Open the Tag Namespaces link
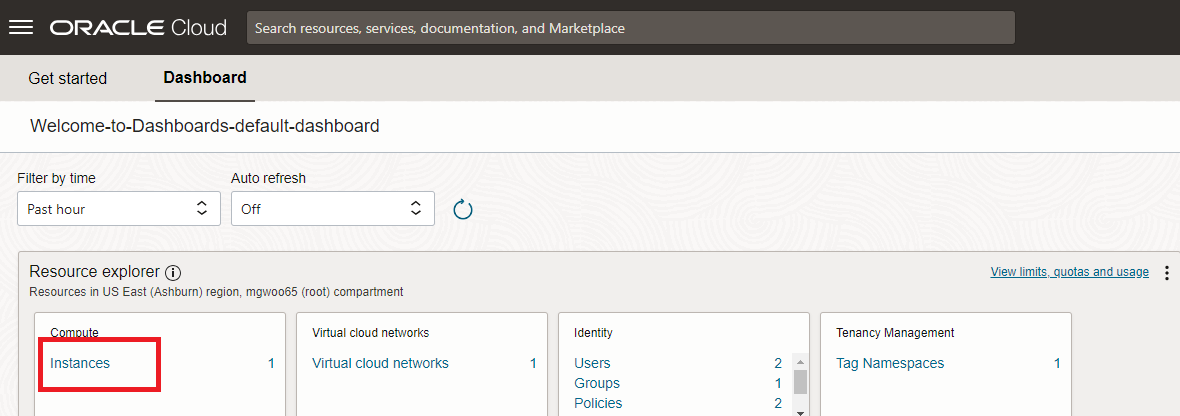 (x=890, y=363)
